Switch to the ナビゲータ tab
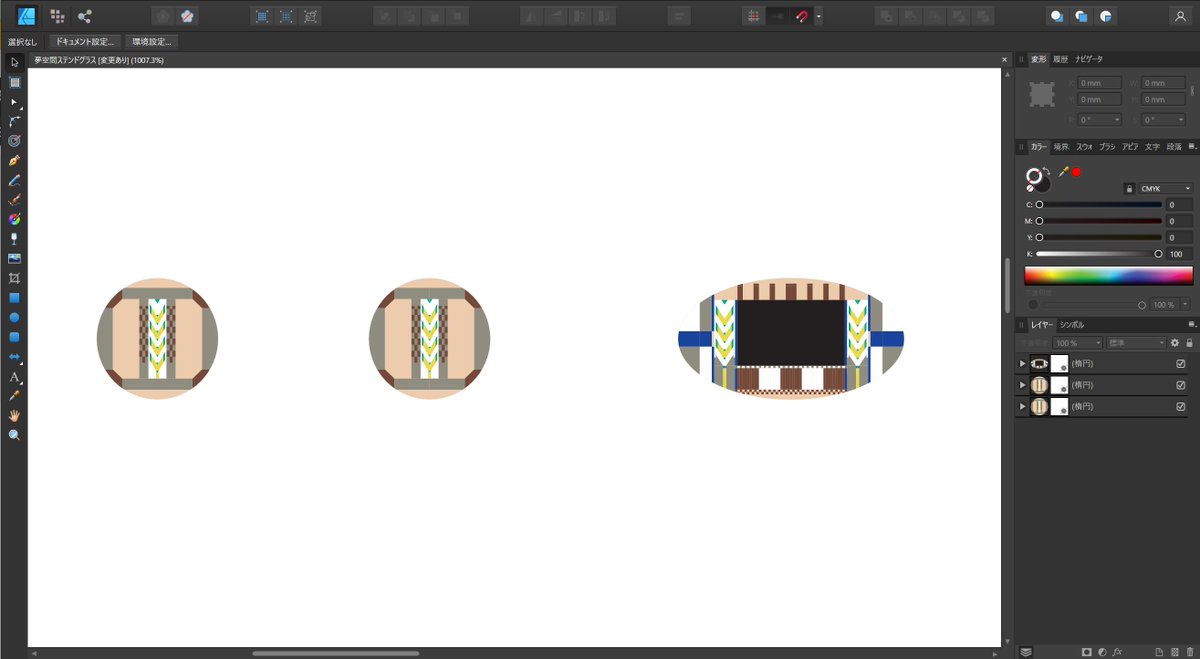 [1089, 60]
